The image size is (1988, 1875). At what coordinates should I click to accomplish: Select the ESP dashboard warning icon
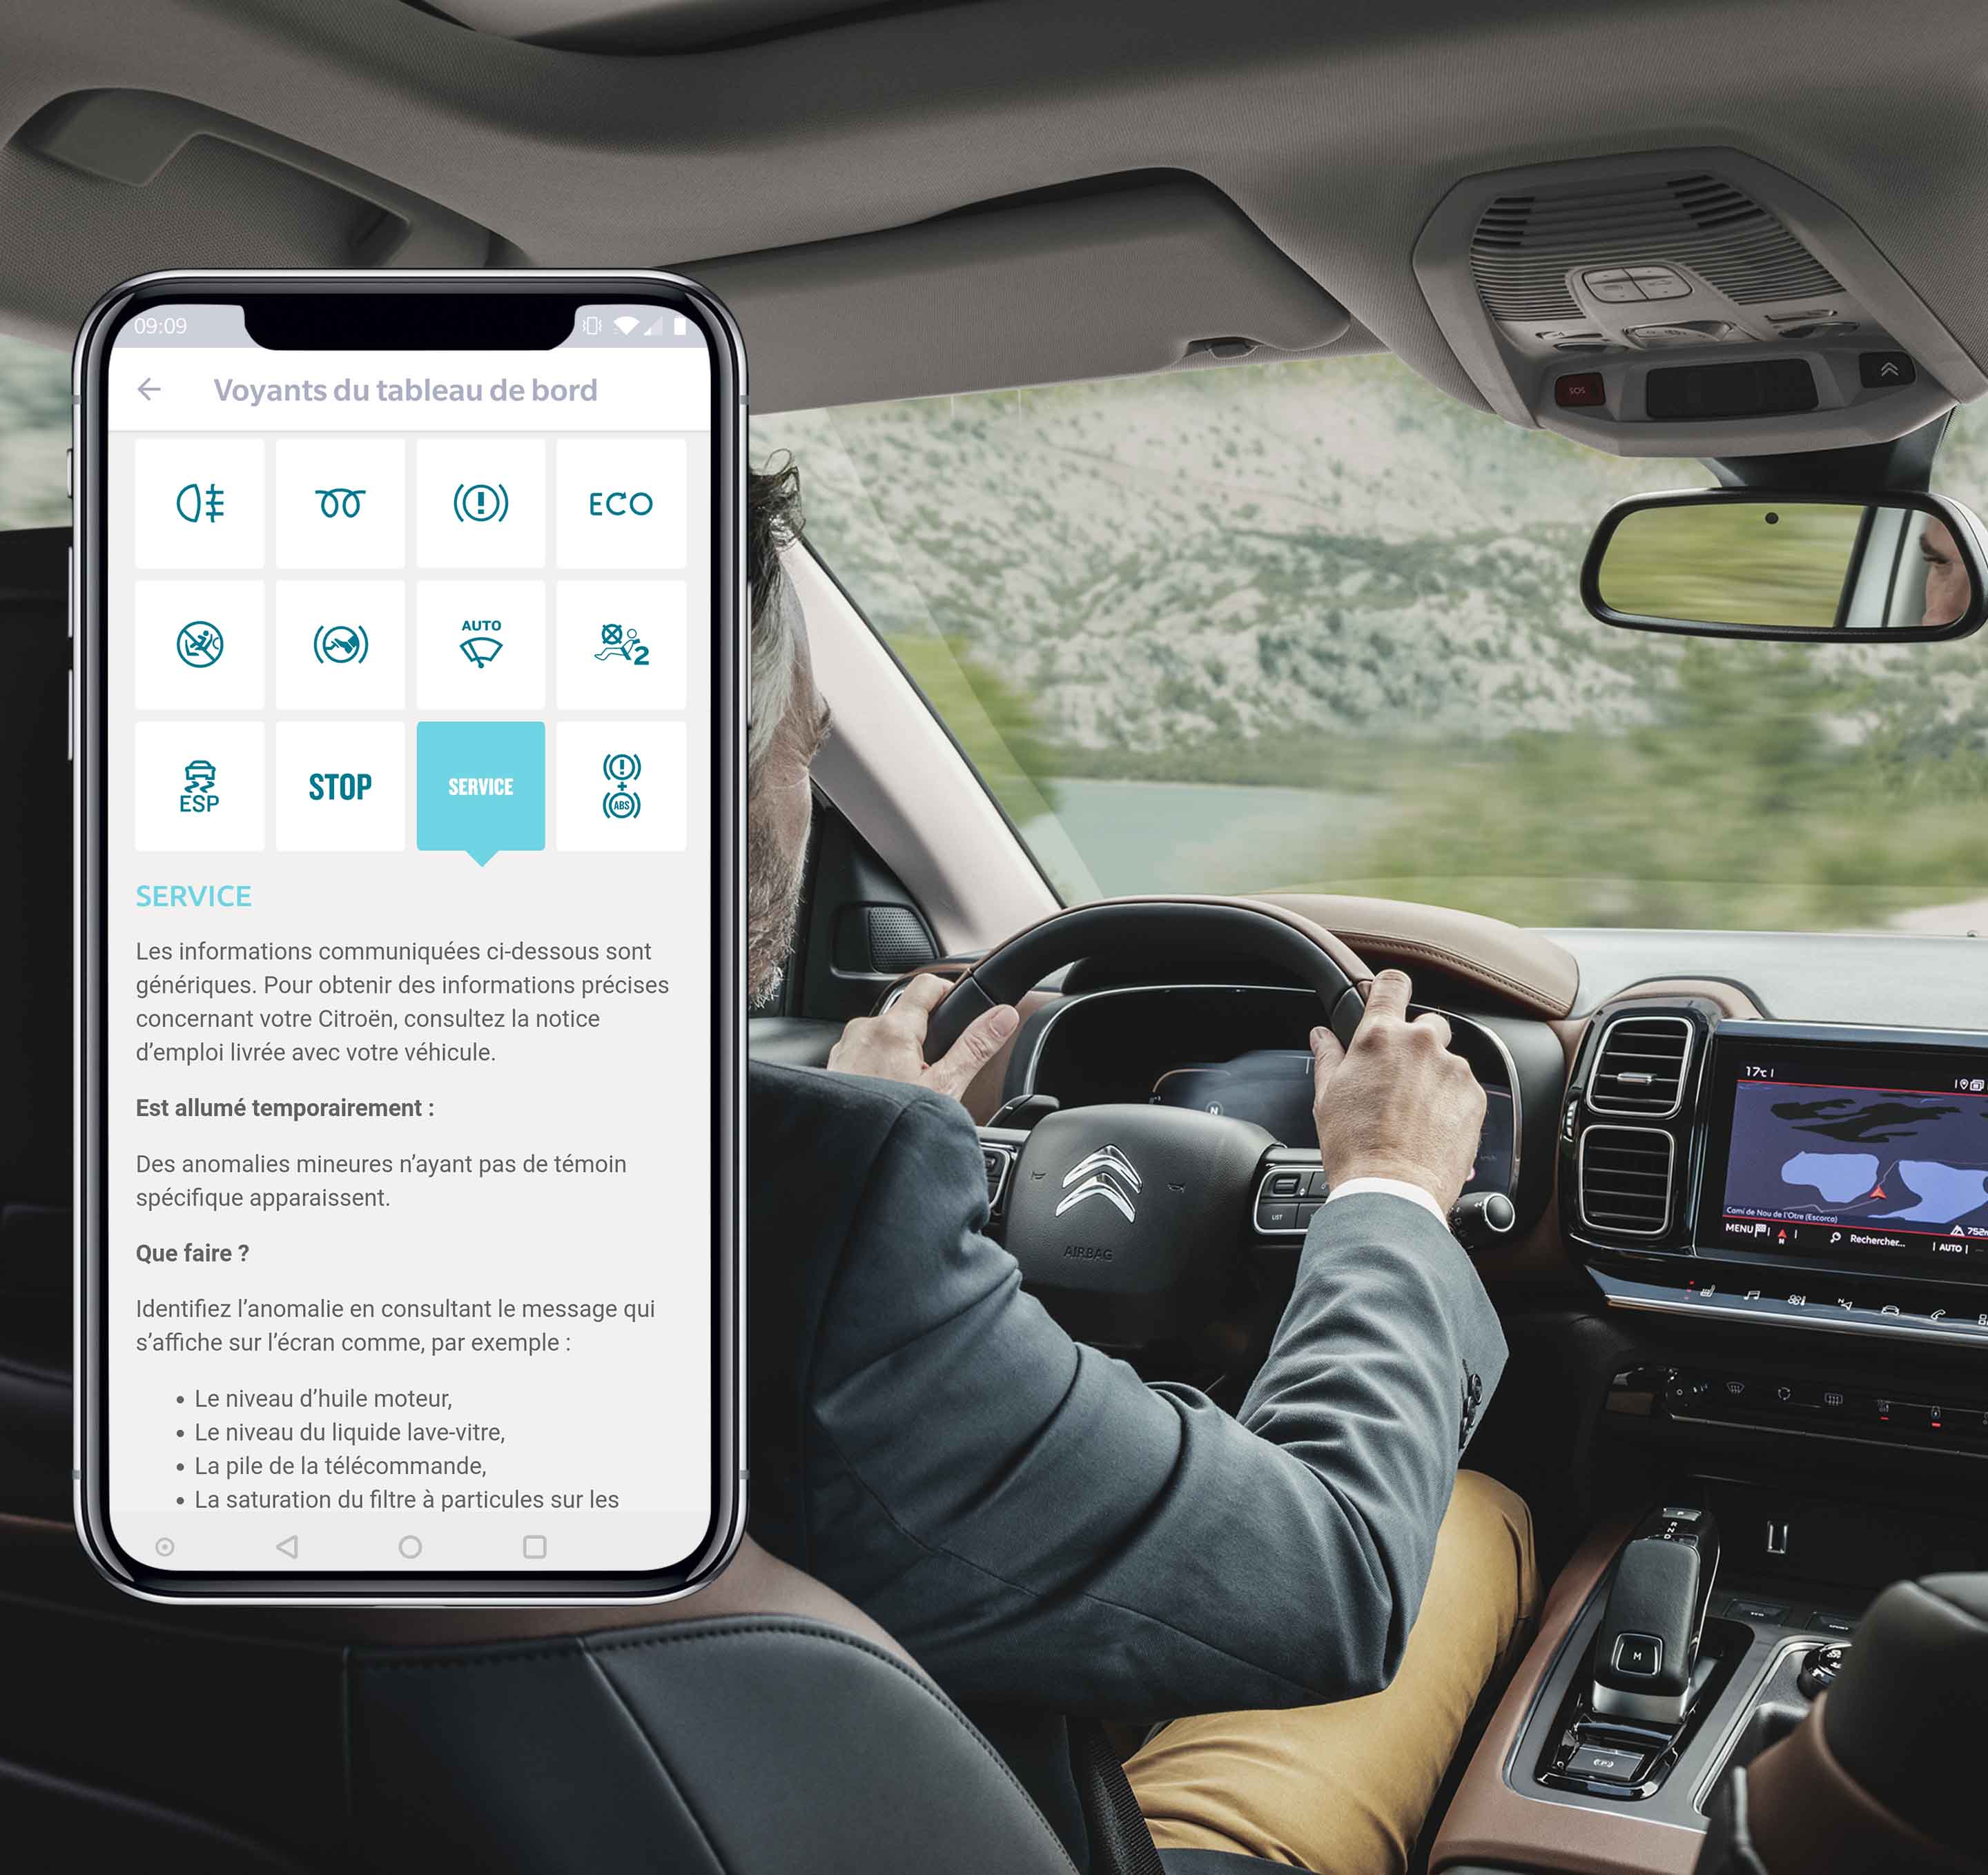pos(199,786)
